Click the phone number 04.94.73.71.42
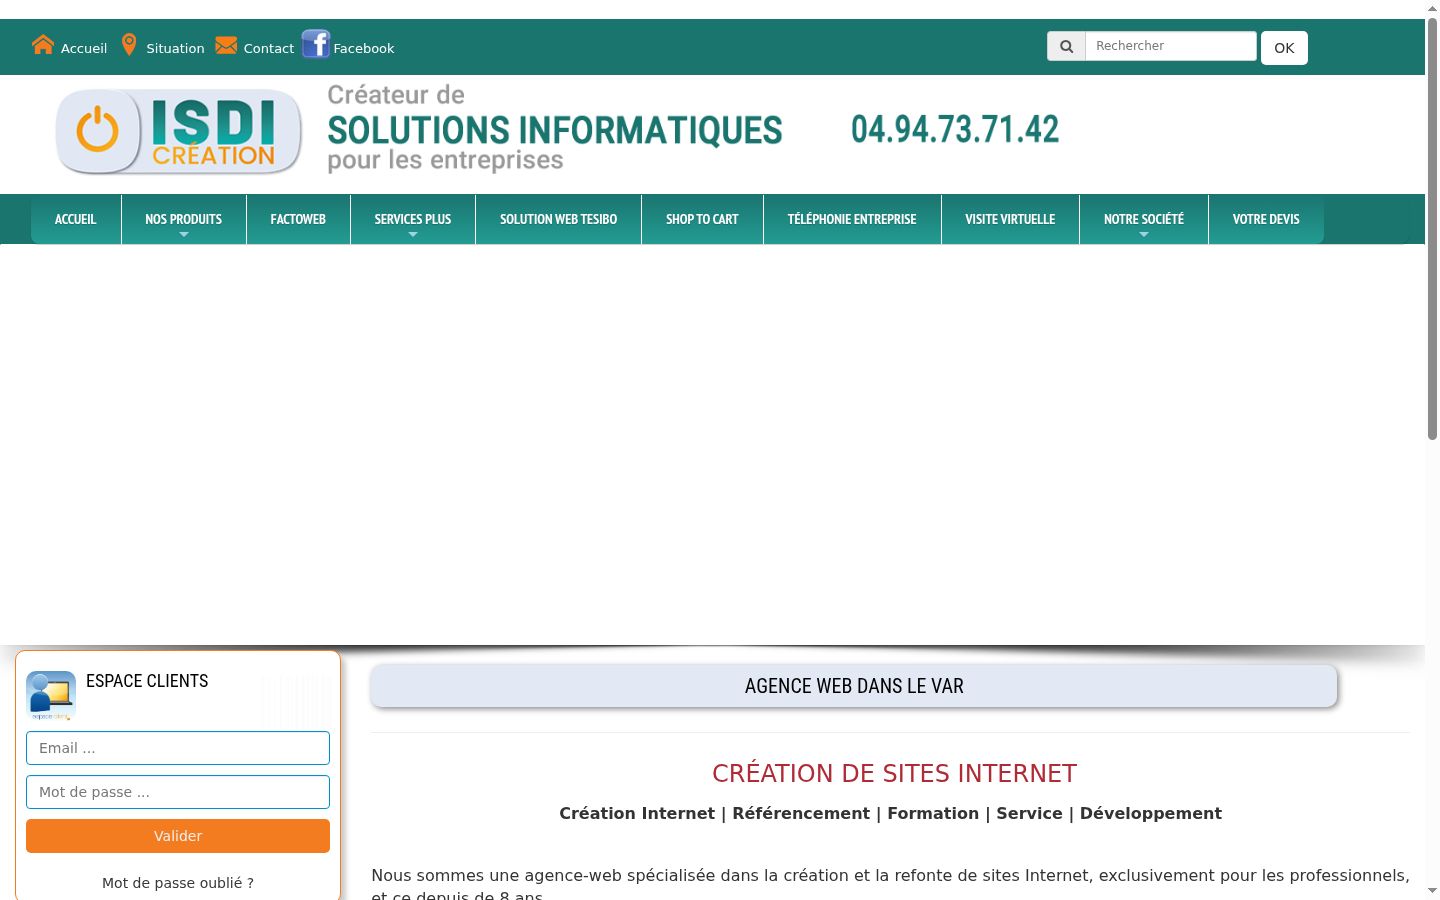This screenshot has width=1440, height=900. coord(955,129)
